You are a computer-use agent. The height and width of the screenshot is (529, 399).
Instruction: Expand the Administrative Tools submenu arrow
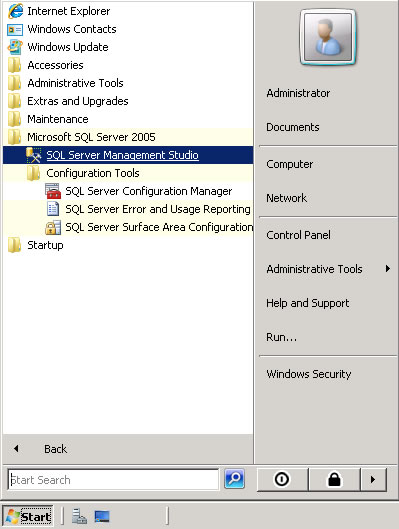pos(388,269)
